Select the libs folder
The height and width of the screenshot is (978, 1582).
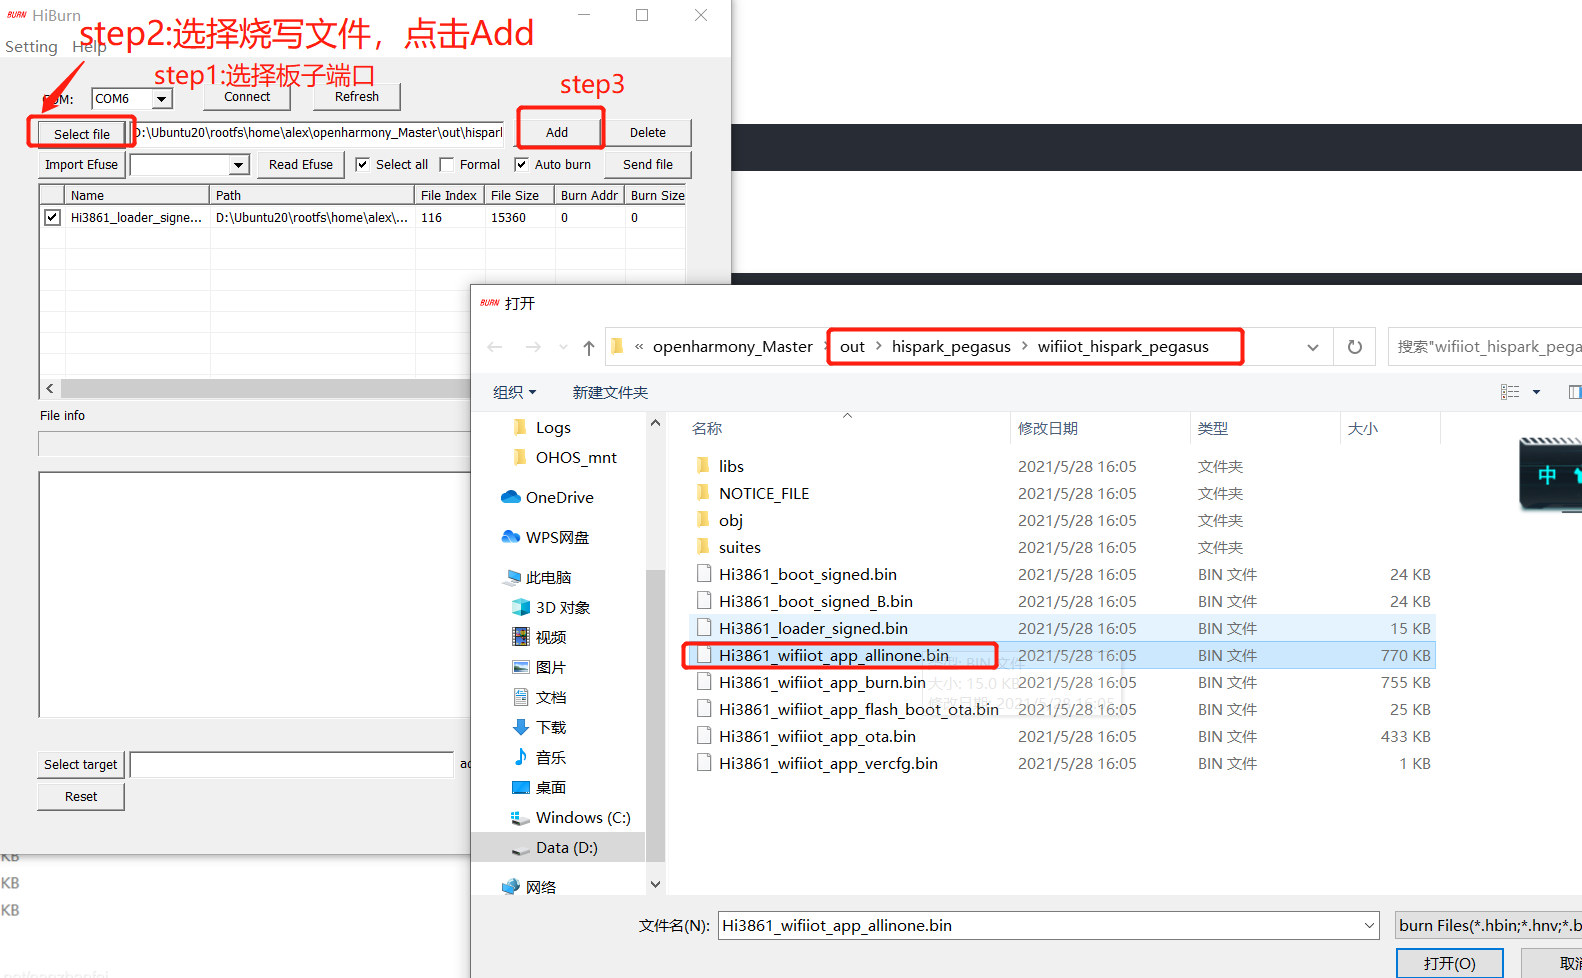(731, 466)
